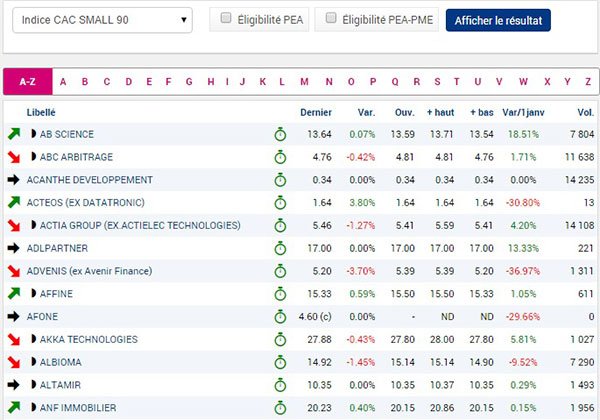This screenshot has width=600, height=420.
Task: Click the green up arrow beside AB SCIENCE
Action: [14, 134]
